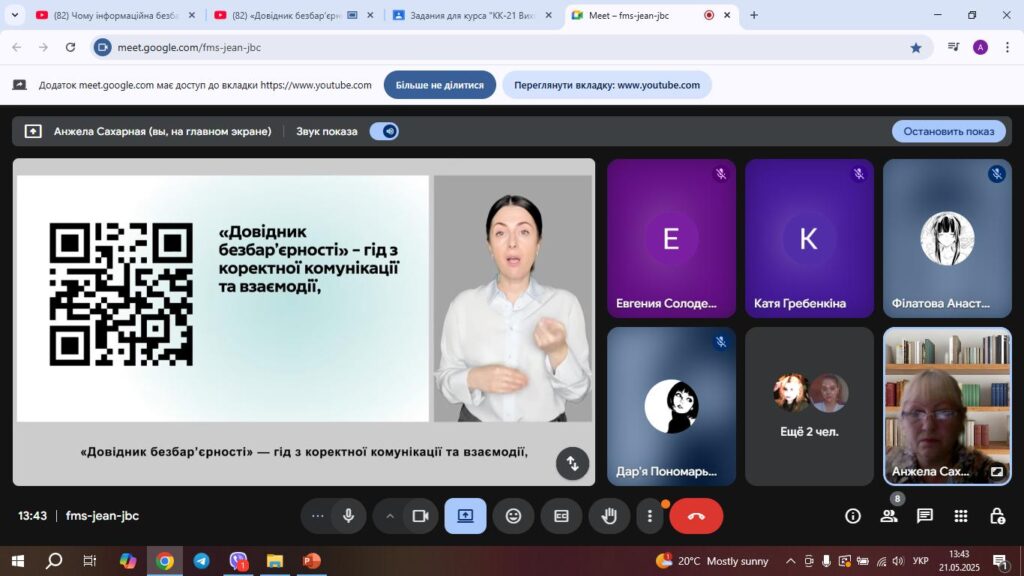
Task: Open clock showing 13:43 21.05.2025
Action: click(x=959, y=561)
